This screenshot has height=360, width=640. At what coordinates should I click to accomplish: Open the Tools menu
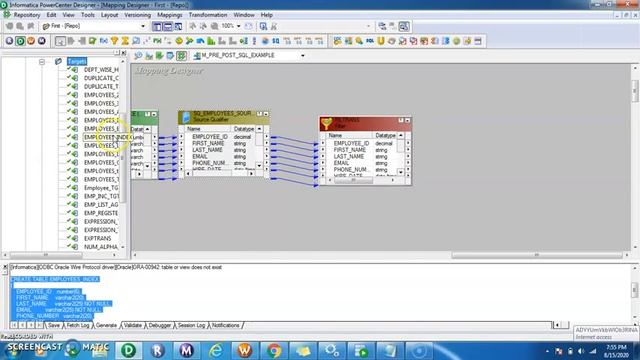[x=88, y=15]
